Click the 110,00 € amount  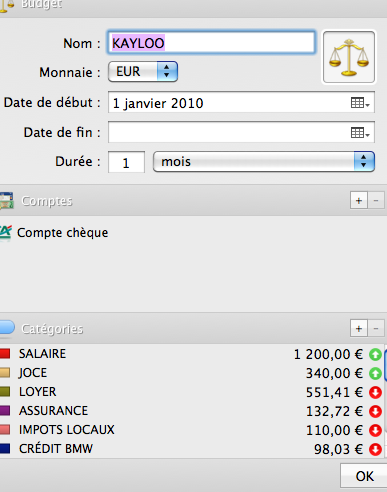[334, 430]
